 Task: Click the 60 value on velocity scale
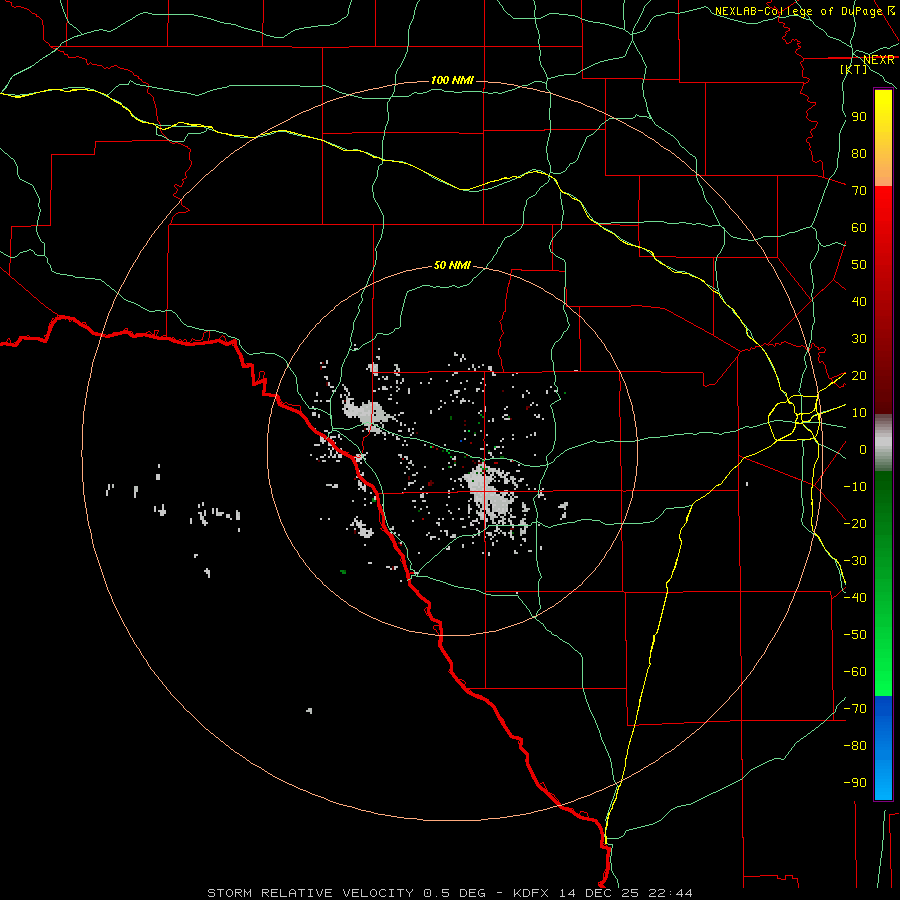click(859, 228)
